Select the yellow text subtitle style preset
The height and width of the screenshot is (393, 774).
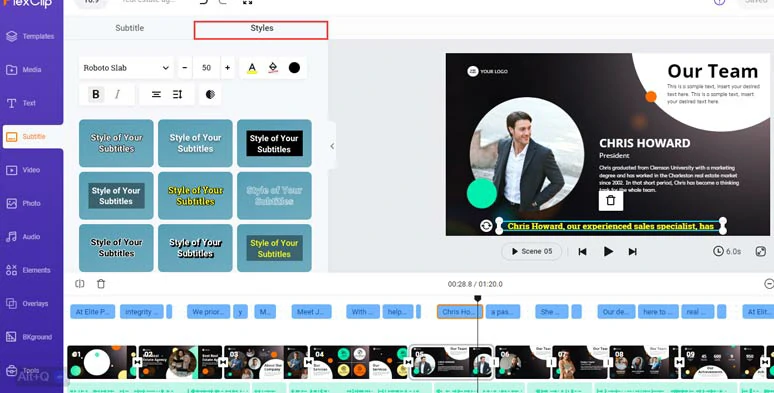[x=195, y=196]
